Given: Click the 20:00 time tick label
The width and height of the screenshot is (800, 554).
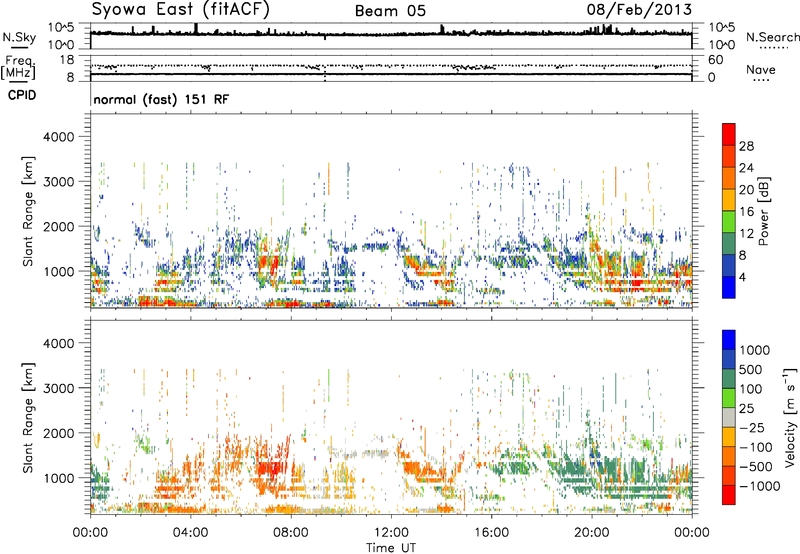Looking at the screenshot, I should tap(591, 533).
